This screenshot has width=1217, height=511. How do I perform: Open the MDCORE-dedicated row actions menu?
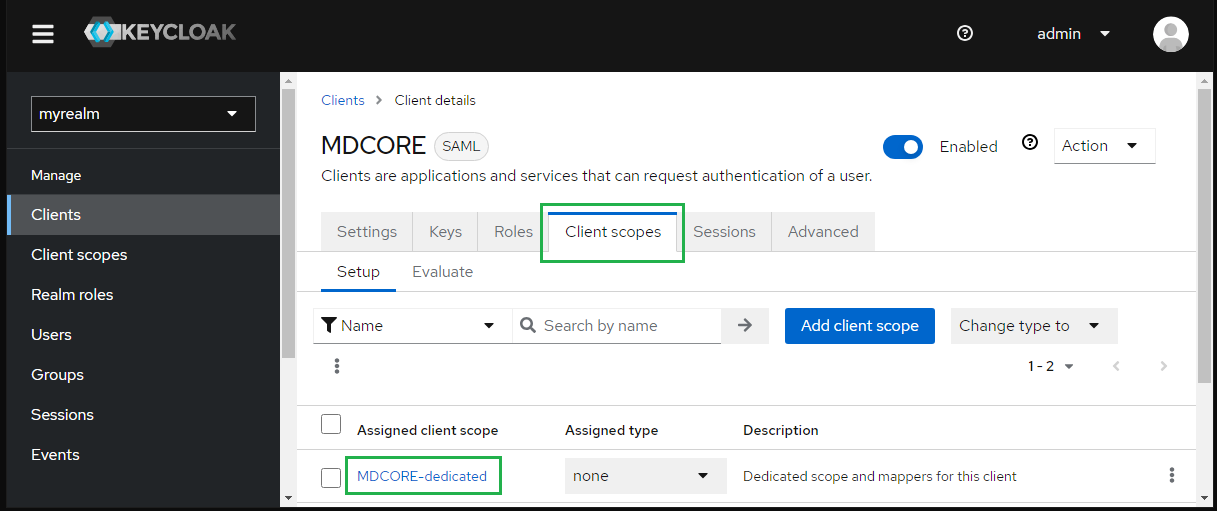[1172, 476]
